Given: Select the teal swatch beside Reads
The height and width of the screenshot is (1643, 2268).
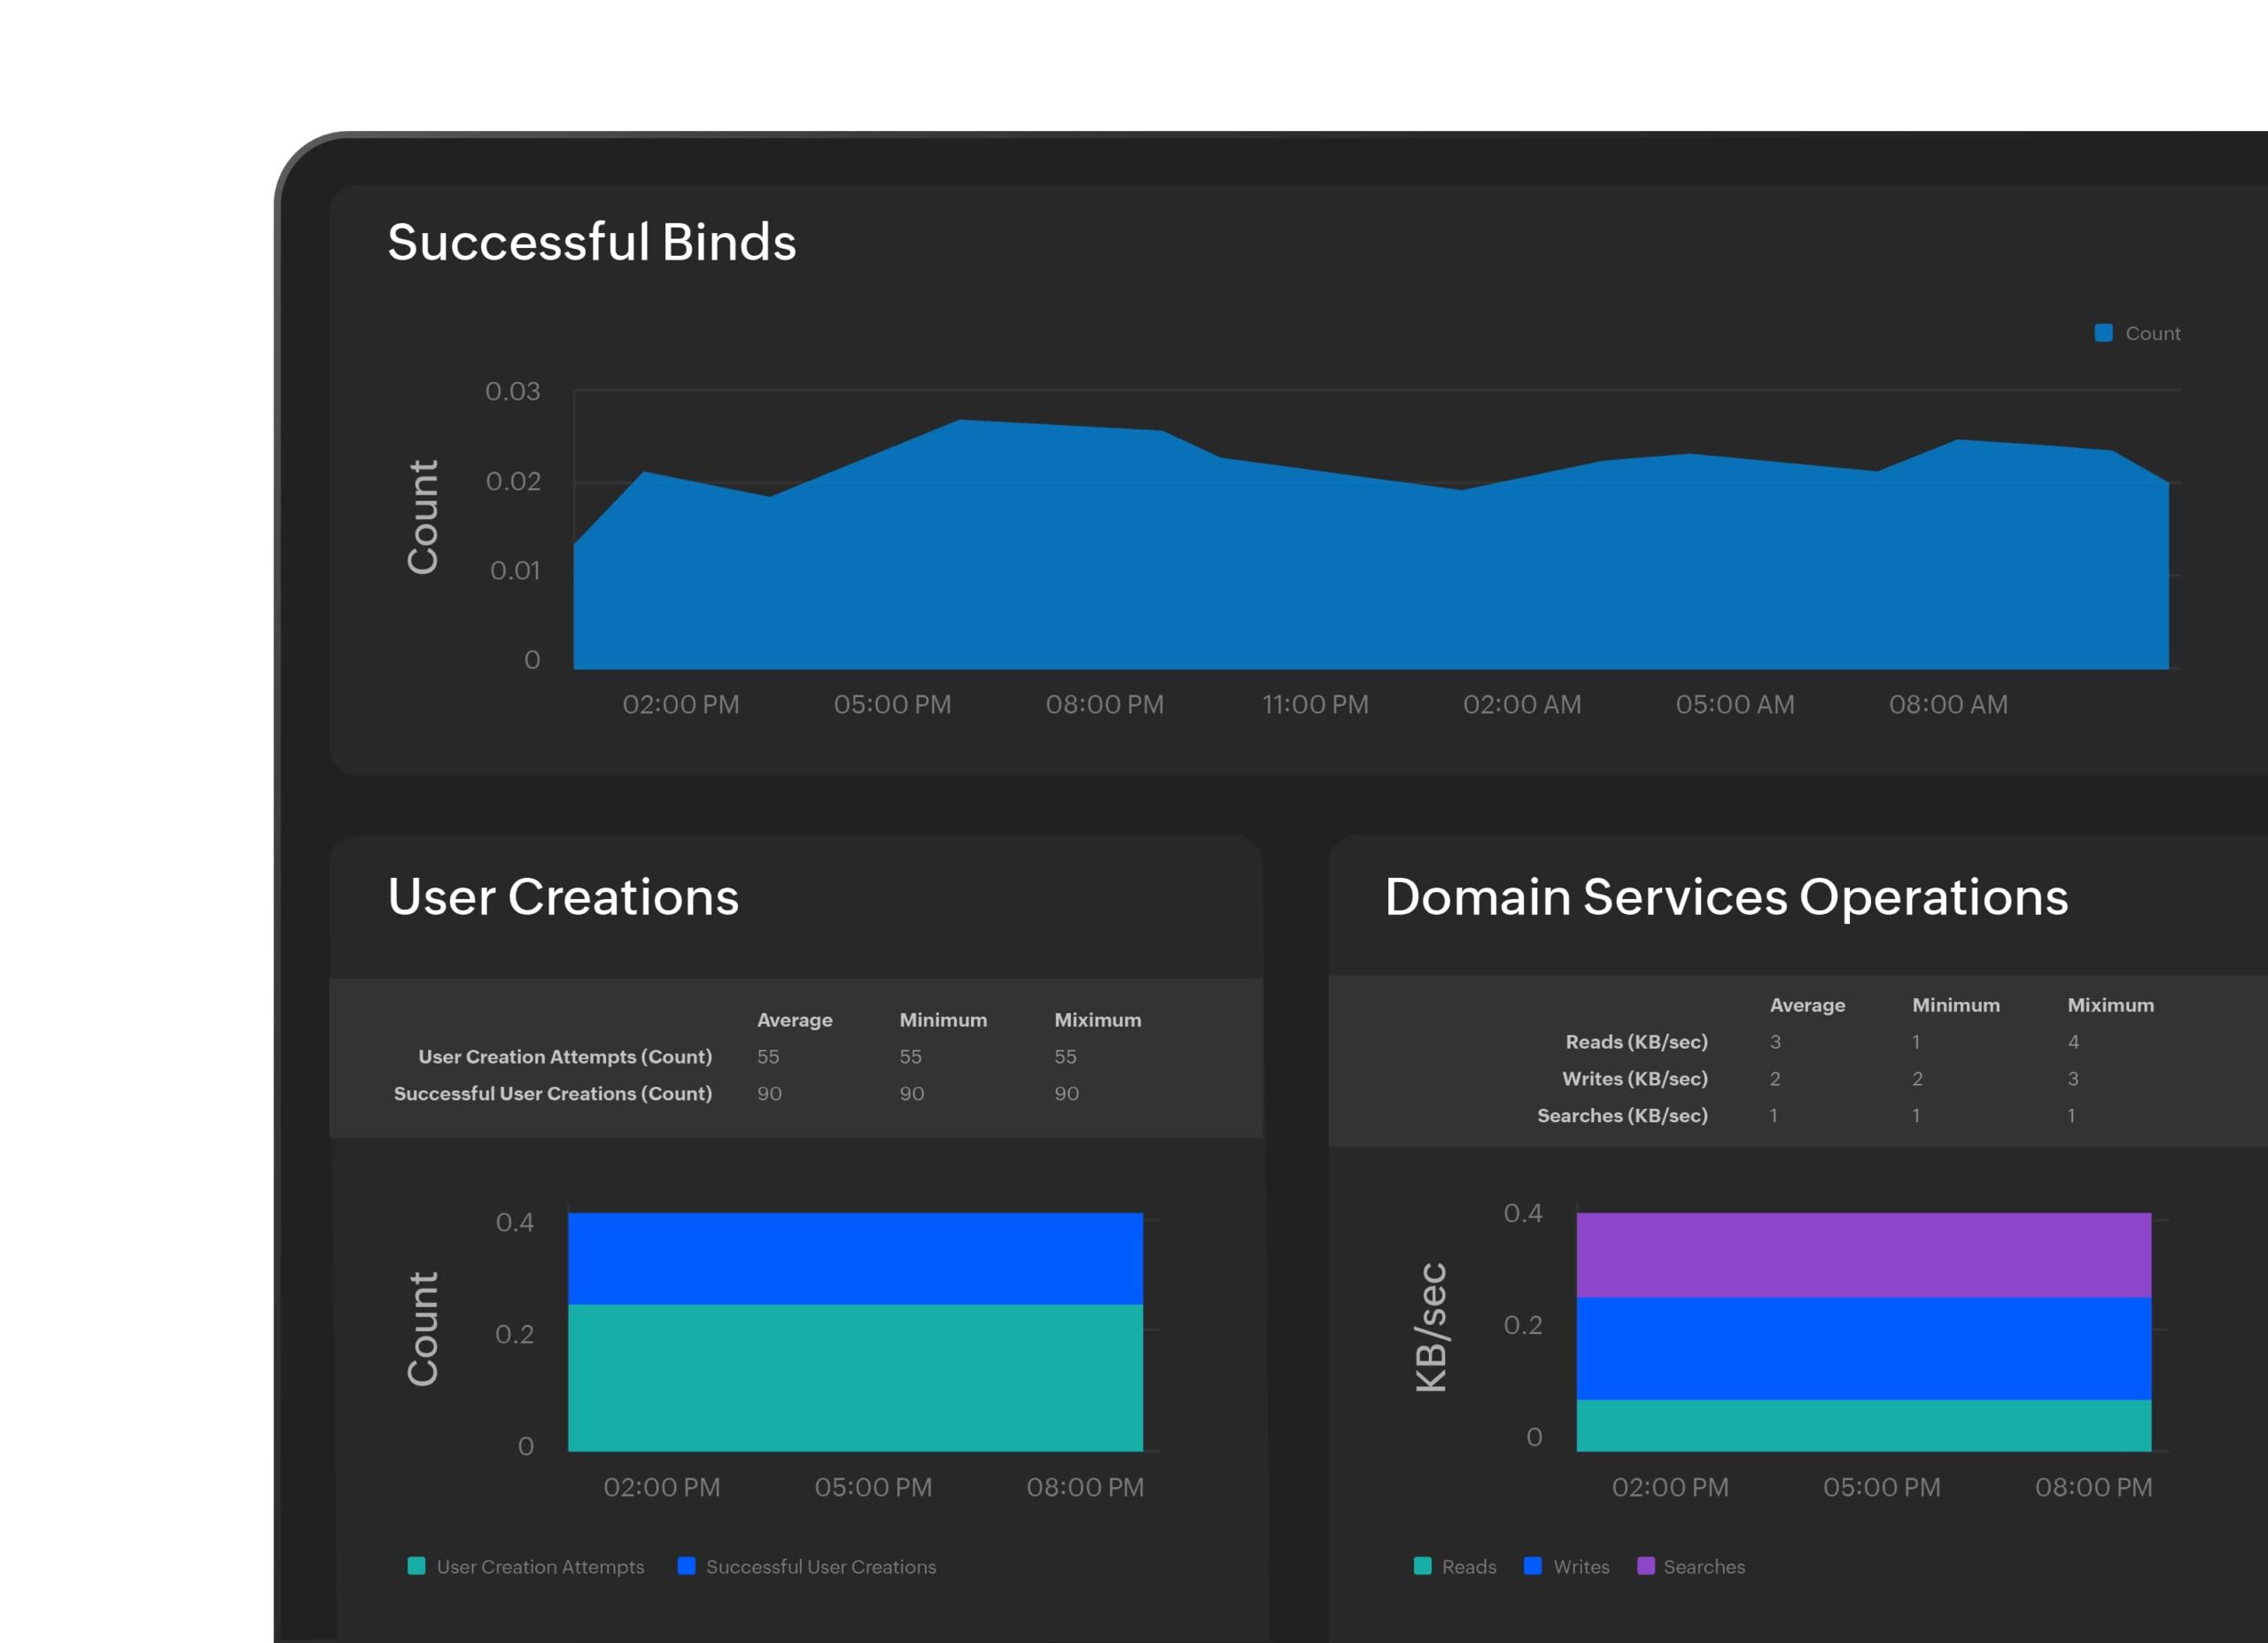Looking at the screenshot, I should coord(1423,1567).
